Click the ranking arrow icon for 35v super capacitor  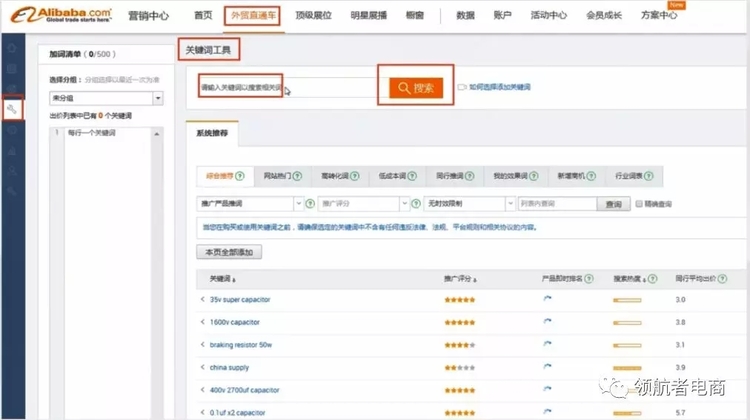547,299
